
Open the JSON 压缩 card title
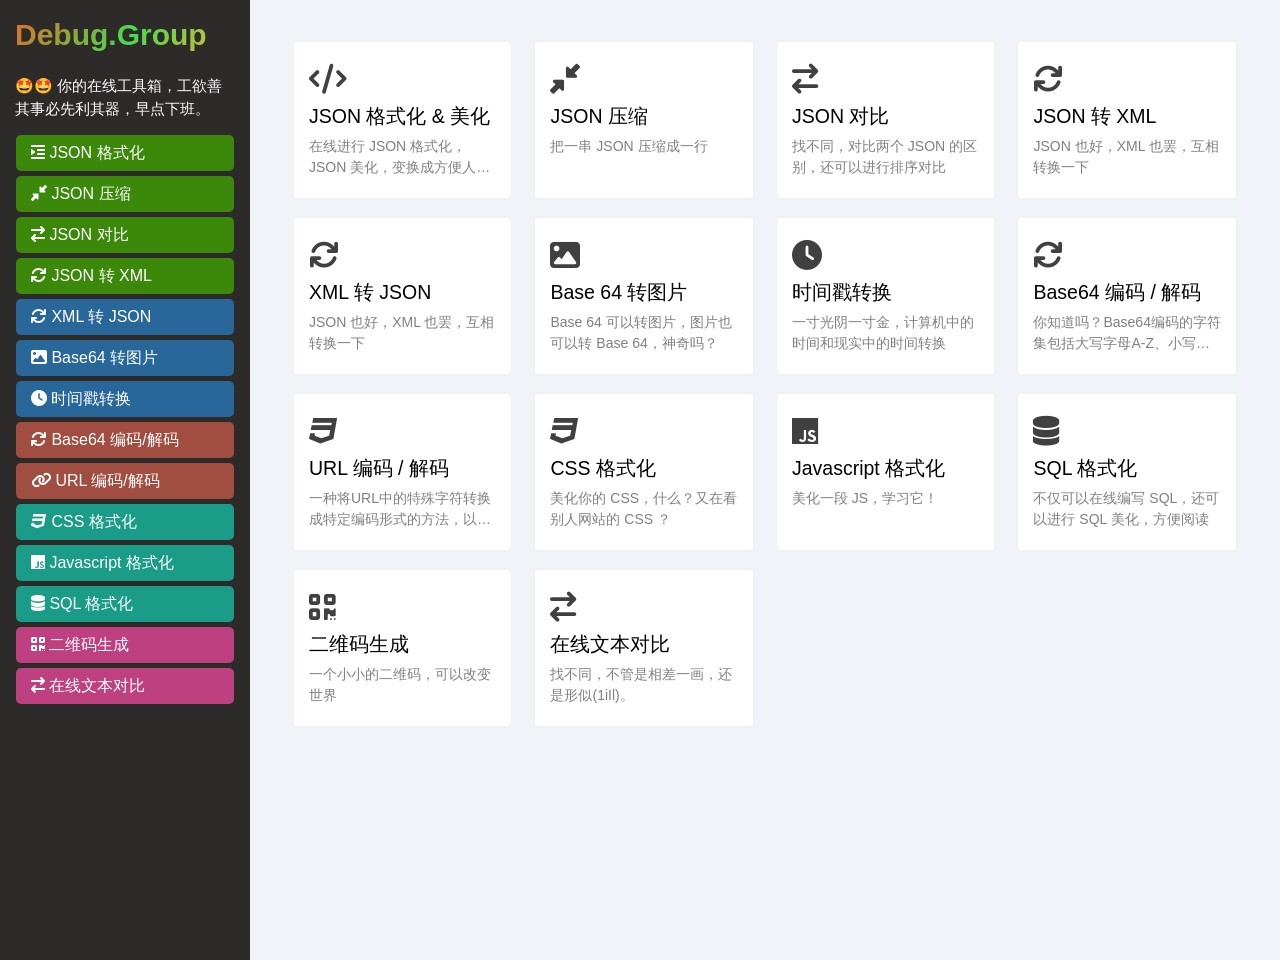coord(599,116)
